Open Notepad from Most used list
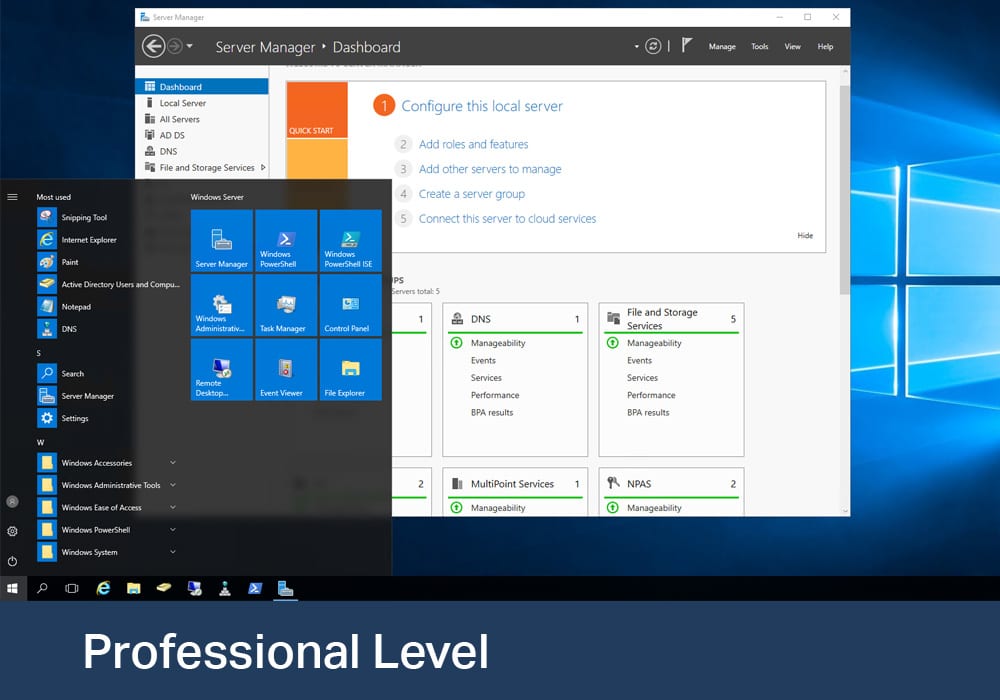This screenshot has width=1000, height=700. tap(108, 307)
